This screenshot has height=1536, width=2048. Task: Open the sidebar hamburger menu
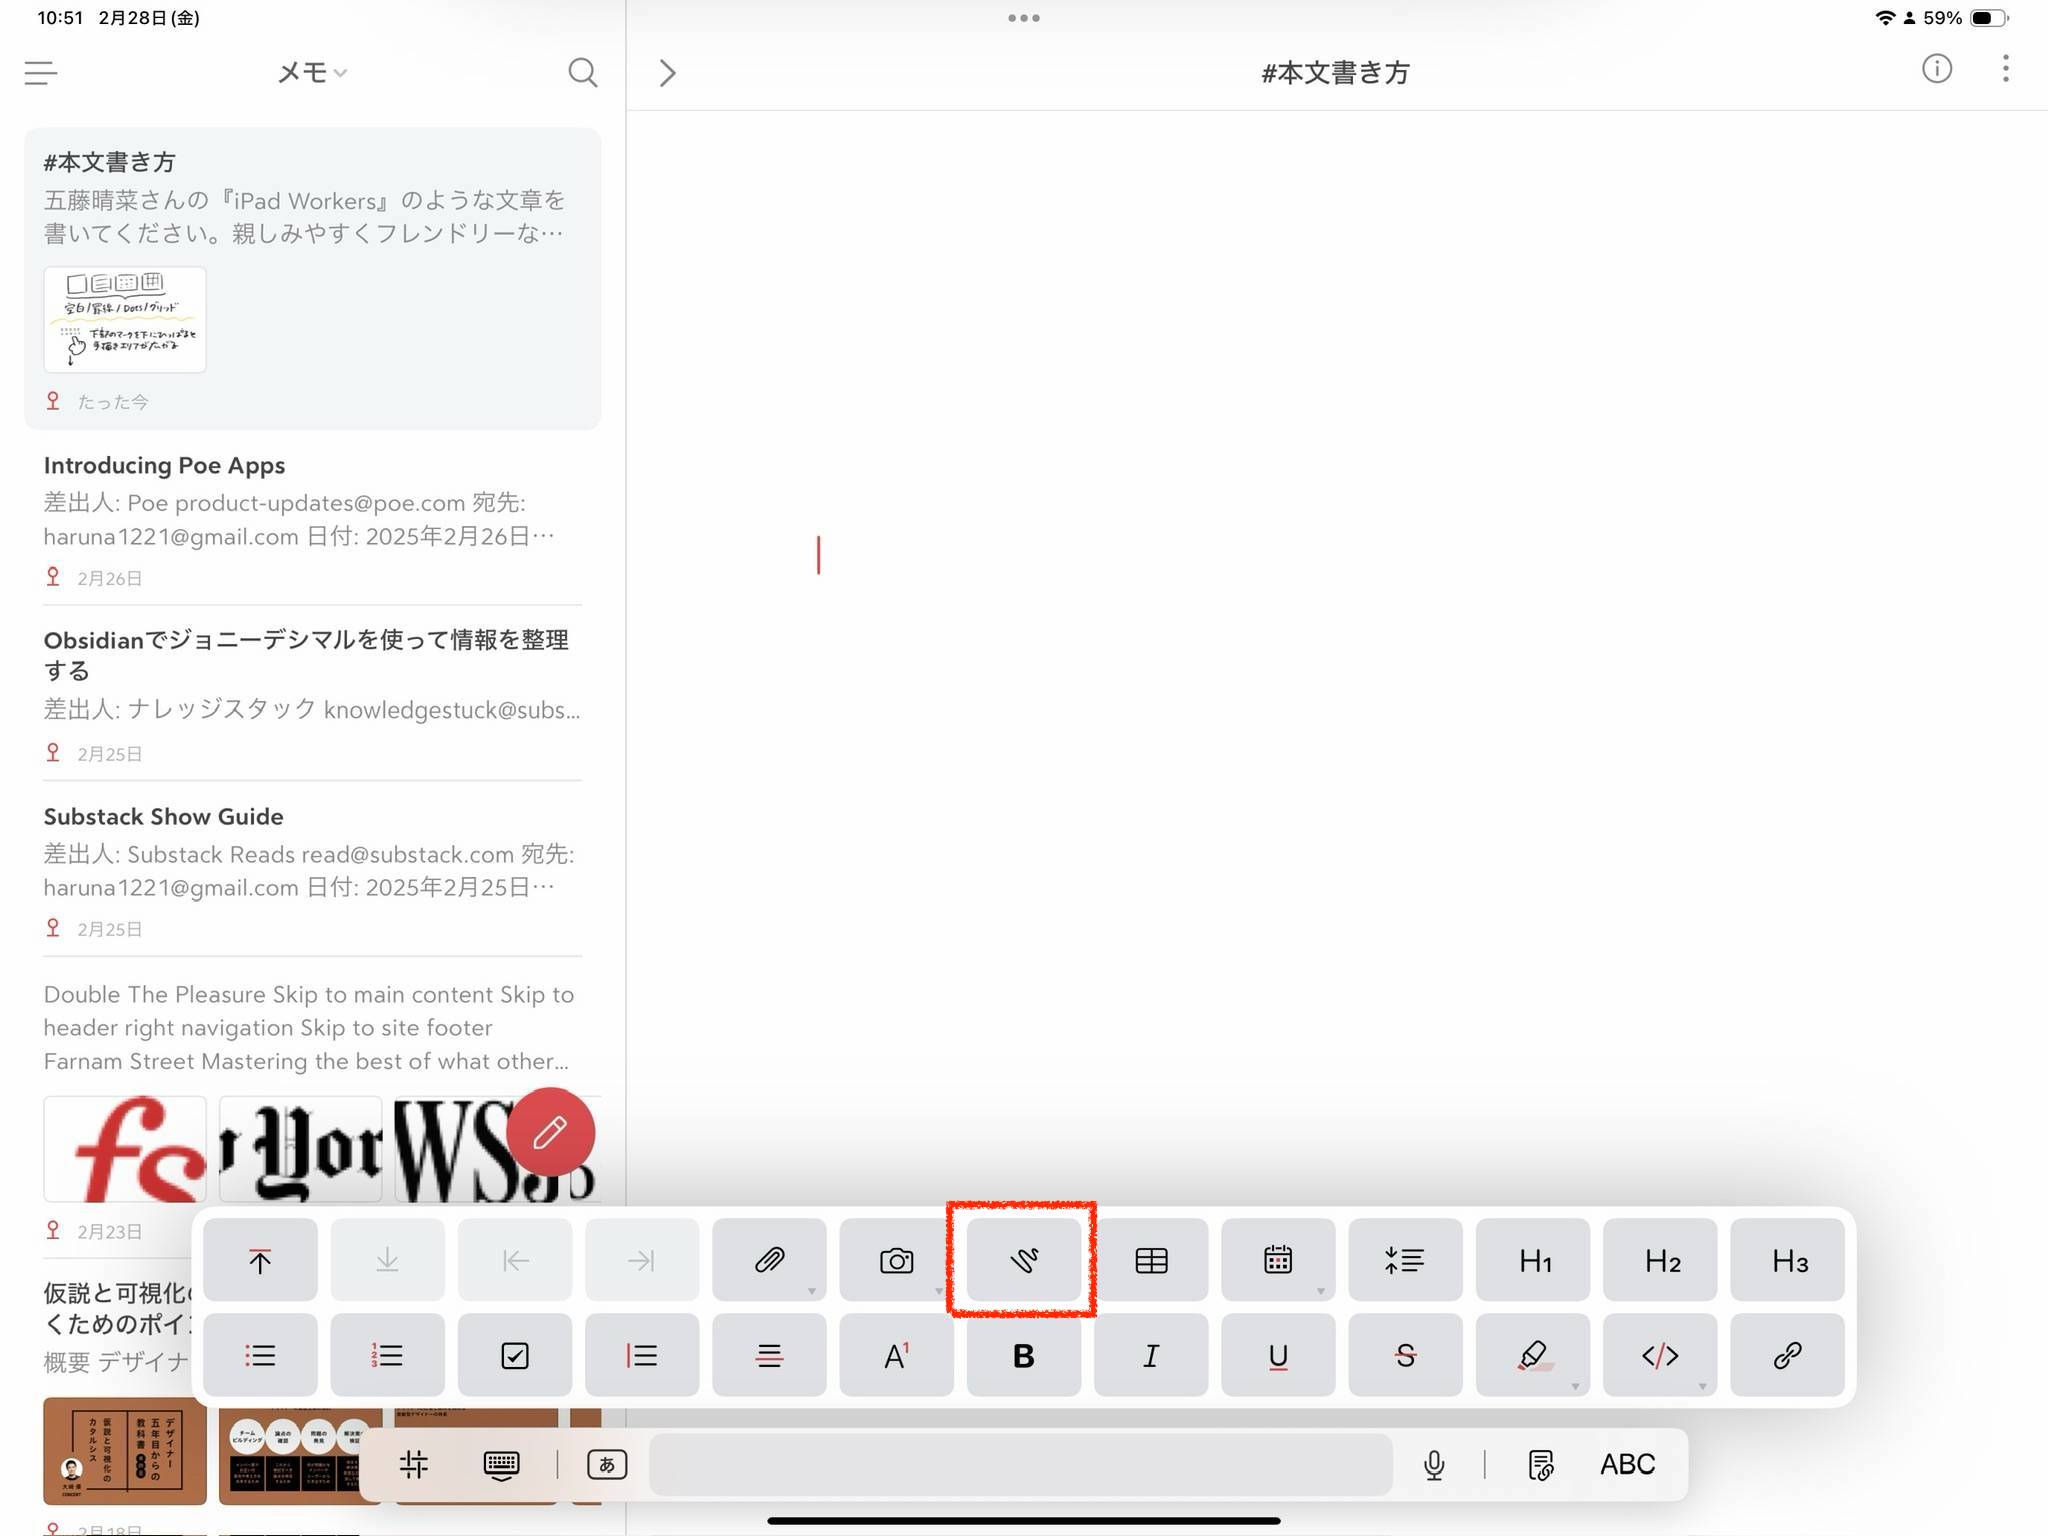coord(41,73)
